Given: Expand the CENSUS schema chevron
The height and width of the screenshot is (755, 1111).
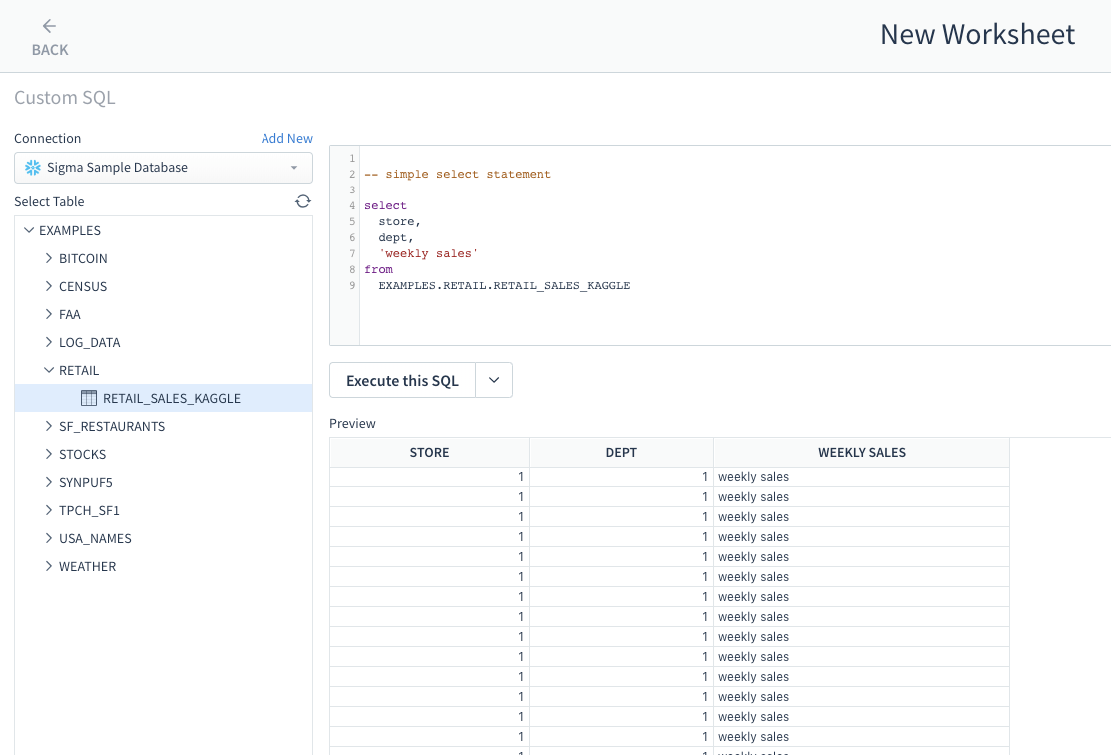Looking at the screenshot, I should [x=48, y=286].
